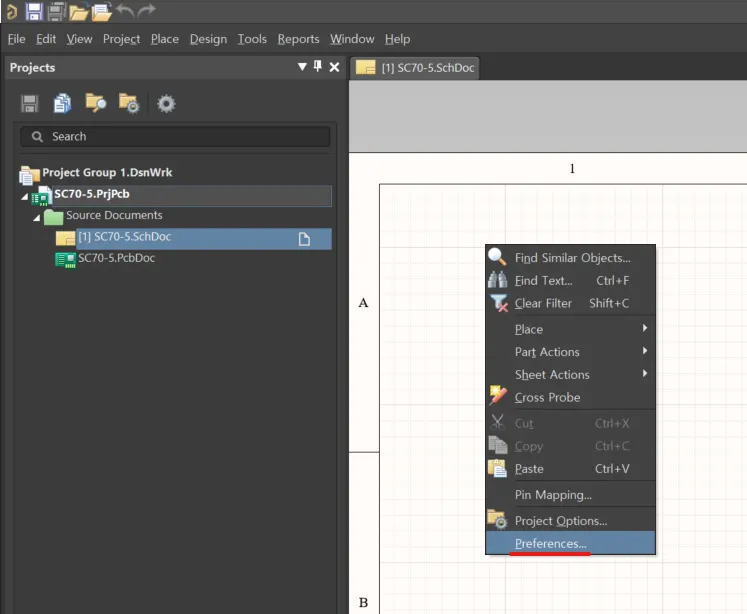Select Cross Probe in context menu
747x614 pixels.
(570, 397)
